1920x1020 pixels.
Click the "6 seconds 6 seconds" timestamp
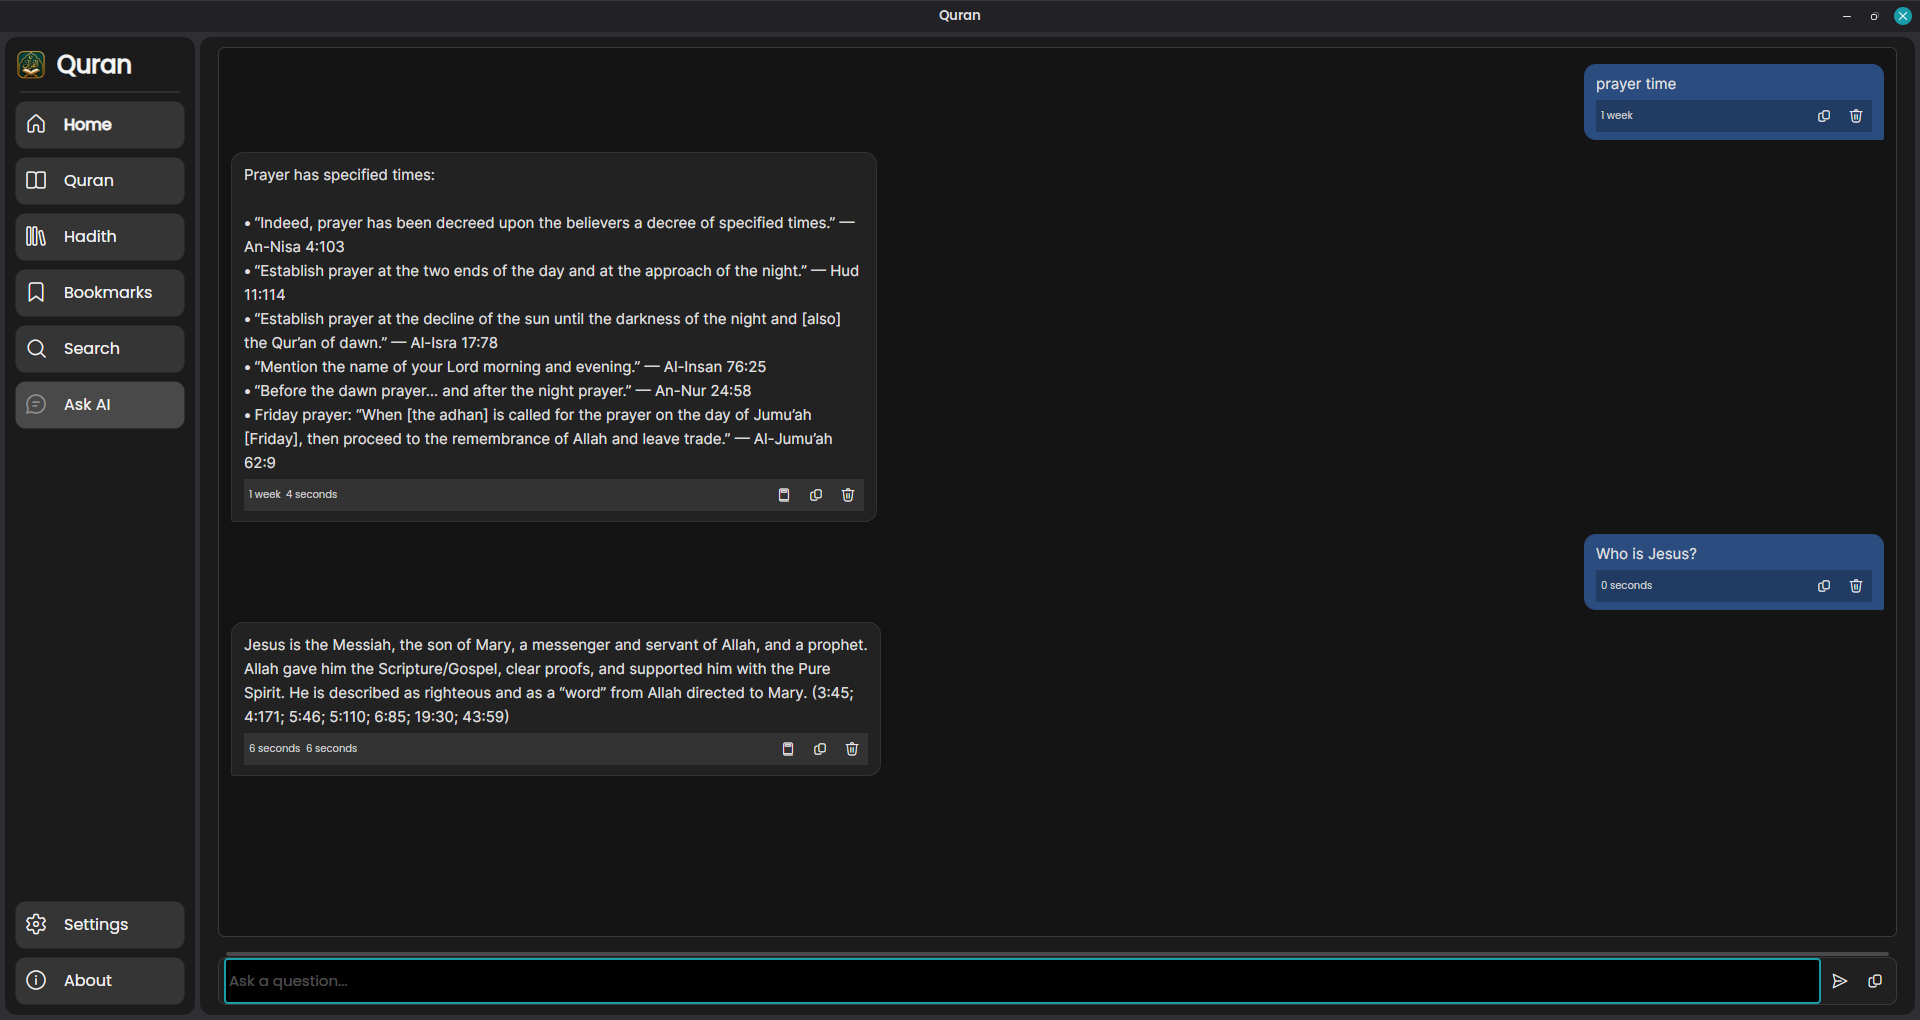303,749
